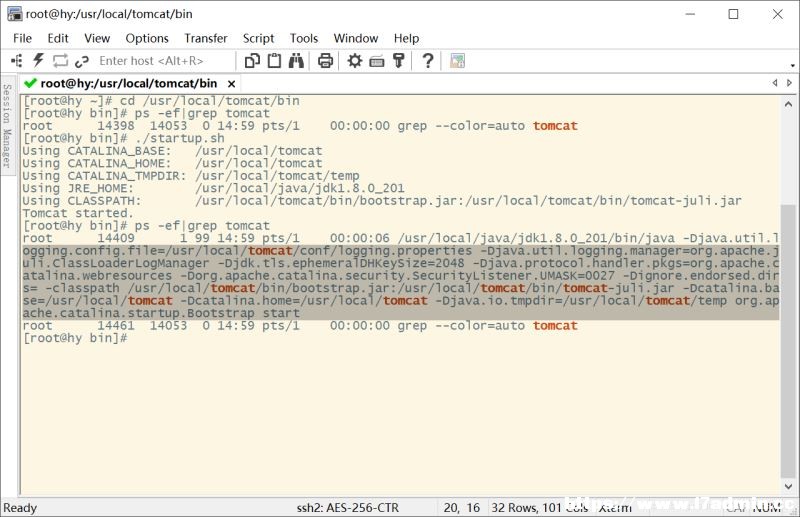The width and height of the screenshot is (800, 517).
Task: Open the Options menu
Action: [147, 38]
